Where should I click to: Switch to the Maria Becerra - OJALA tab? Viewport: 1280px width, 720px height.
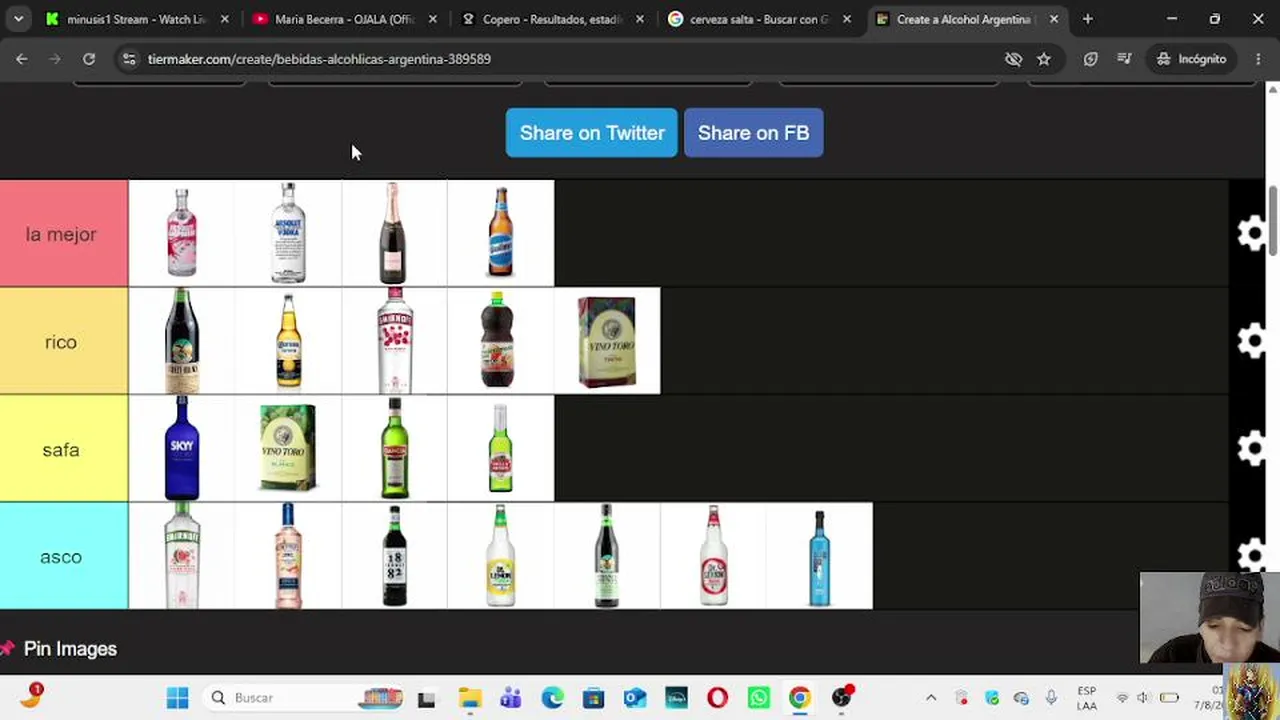click(345, 19)
